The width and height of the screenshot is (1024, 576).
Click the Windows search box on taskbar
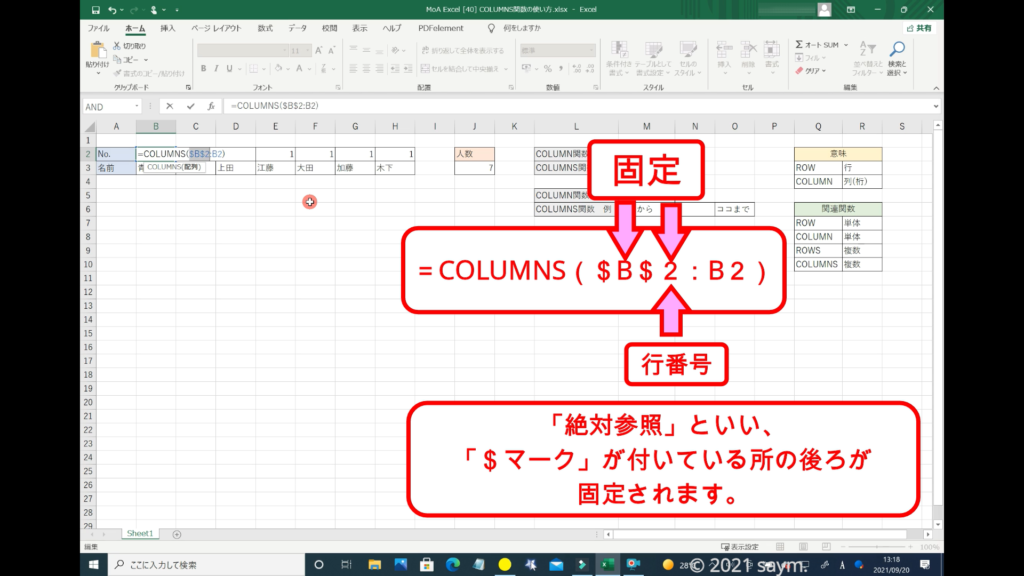200,565
